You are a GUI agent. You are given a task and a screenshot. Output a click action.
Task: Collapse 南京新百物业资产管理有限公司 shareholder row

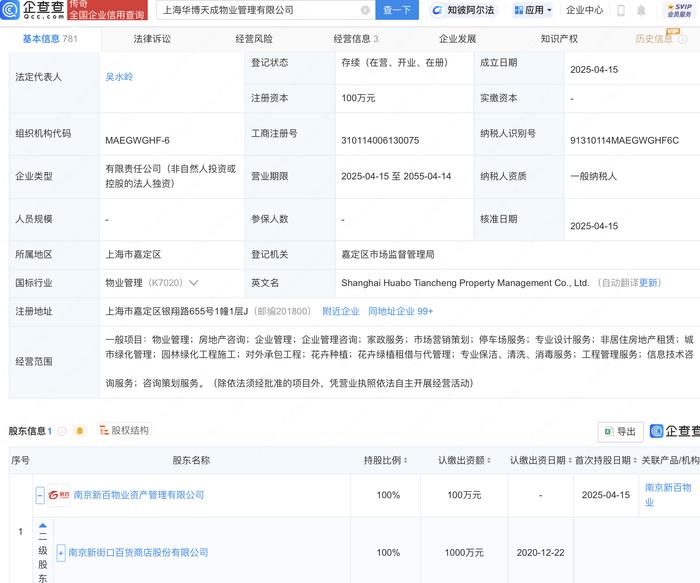(x=40, y=495)
